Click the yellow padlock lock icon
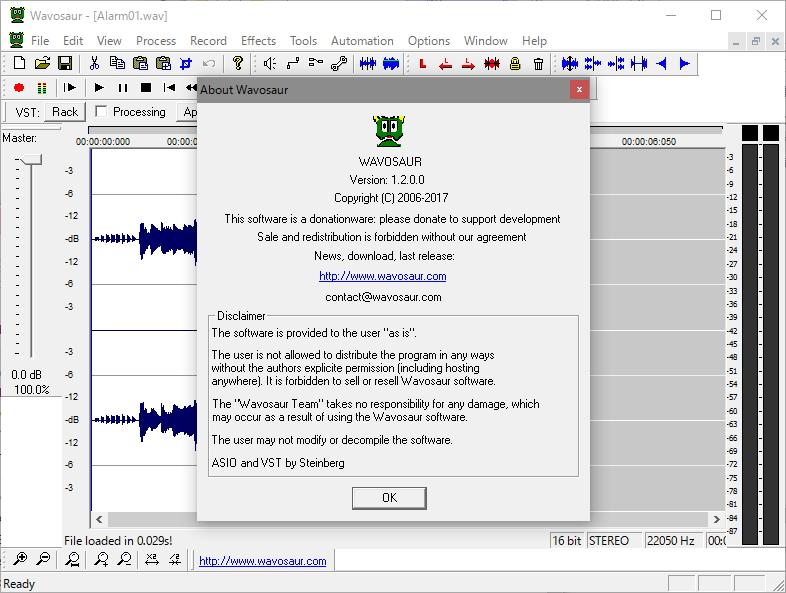The height and width of the screenshot is (593, 786). click(515, 64)
